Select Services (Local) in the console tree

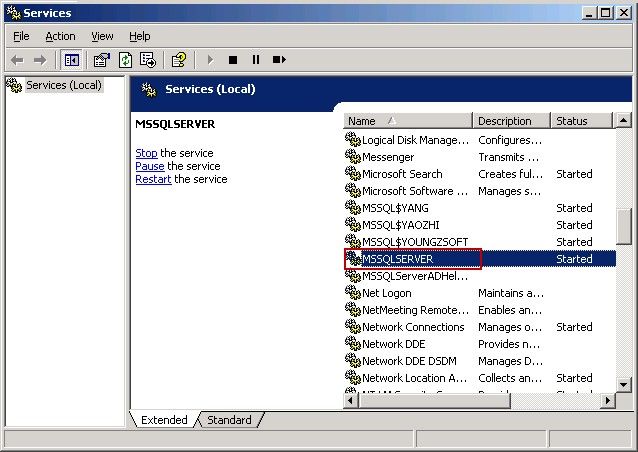63,85
